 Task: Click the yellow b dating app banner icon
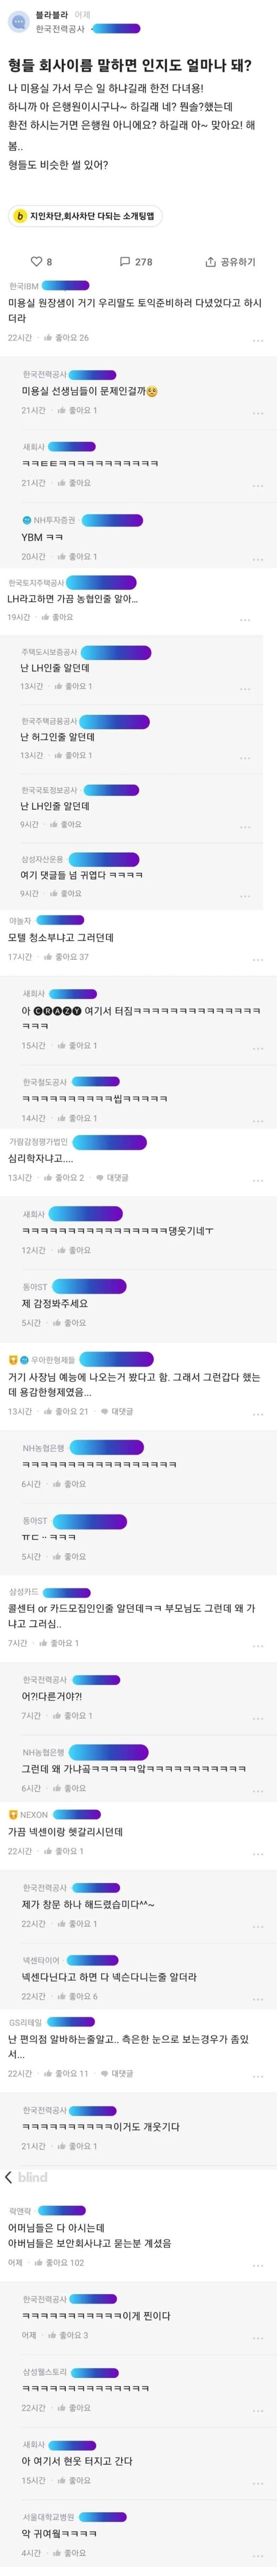pyautogui.click(x=19, y=216)
